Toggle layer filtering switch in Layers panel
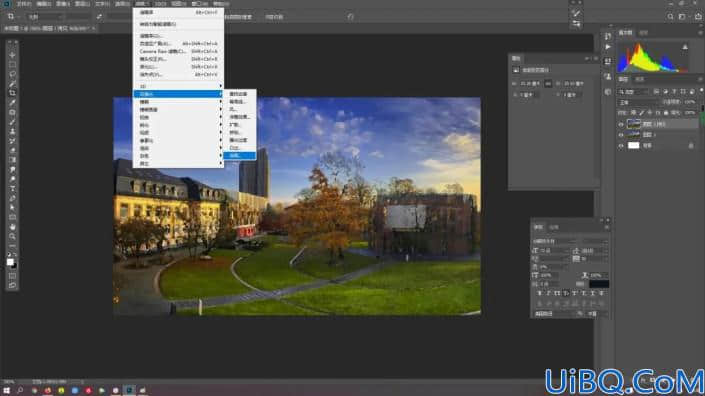 click(701, 91)
